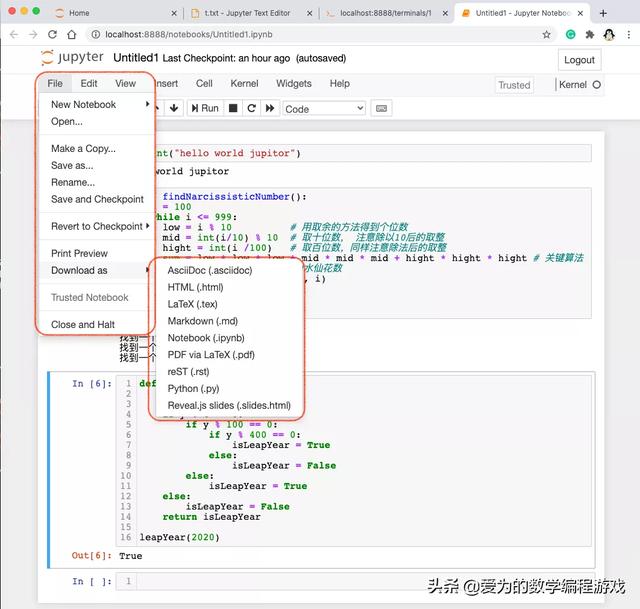The width and height of the screenshot is (640, 609).
Task: Expand Revert to Checkpoint submenu
Action: tap(98, 226)
